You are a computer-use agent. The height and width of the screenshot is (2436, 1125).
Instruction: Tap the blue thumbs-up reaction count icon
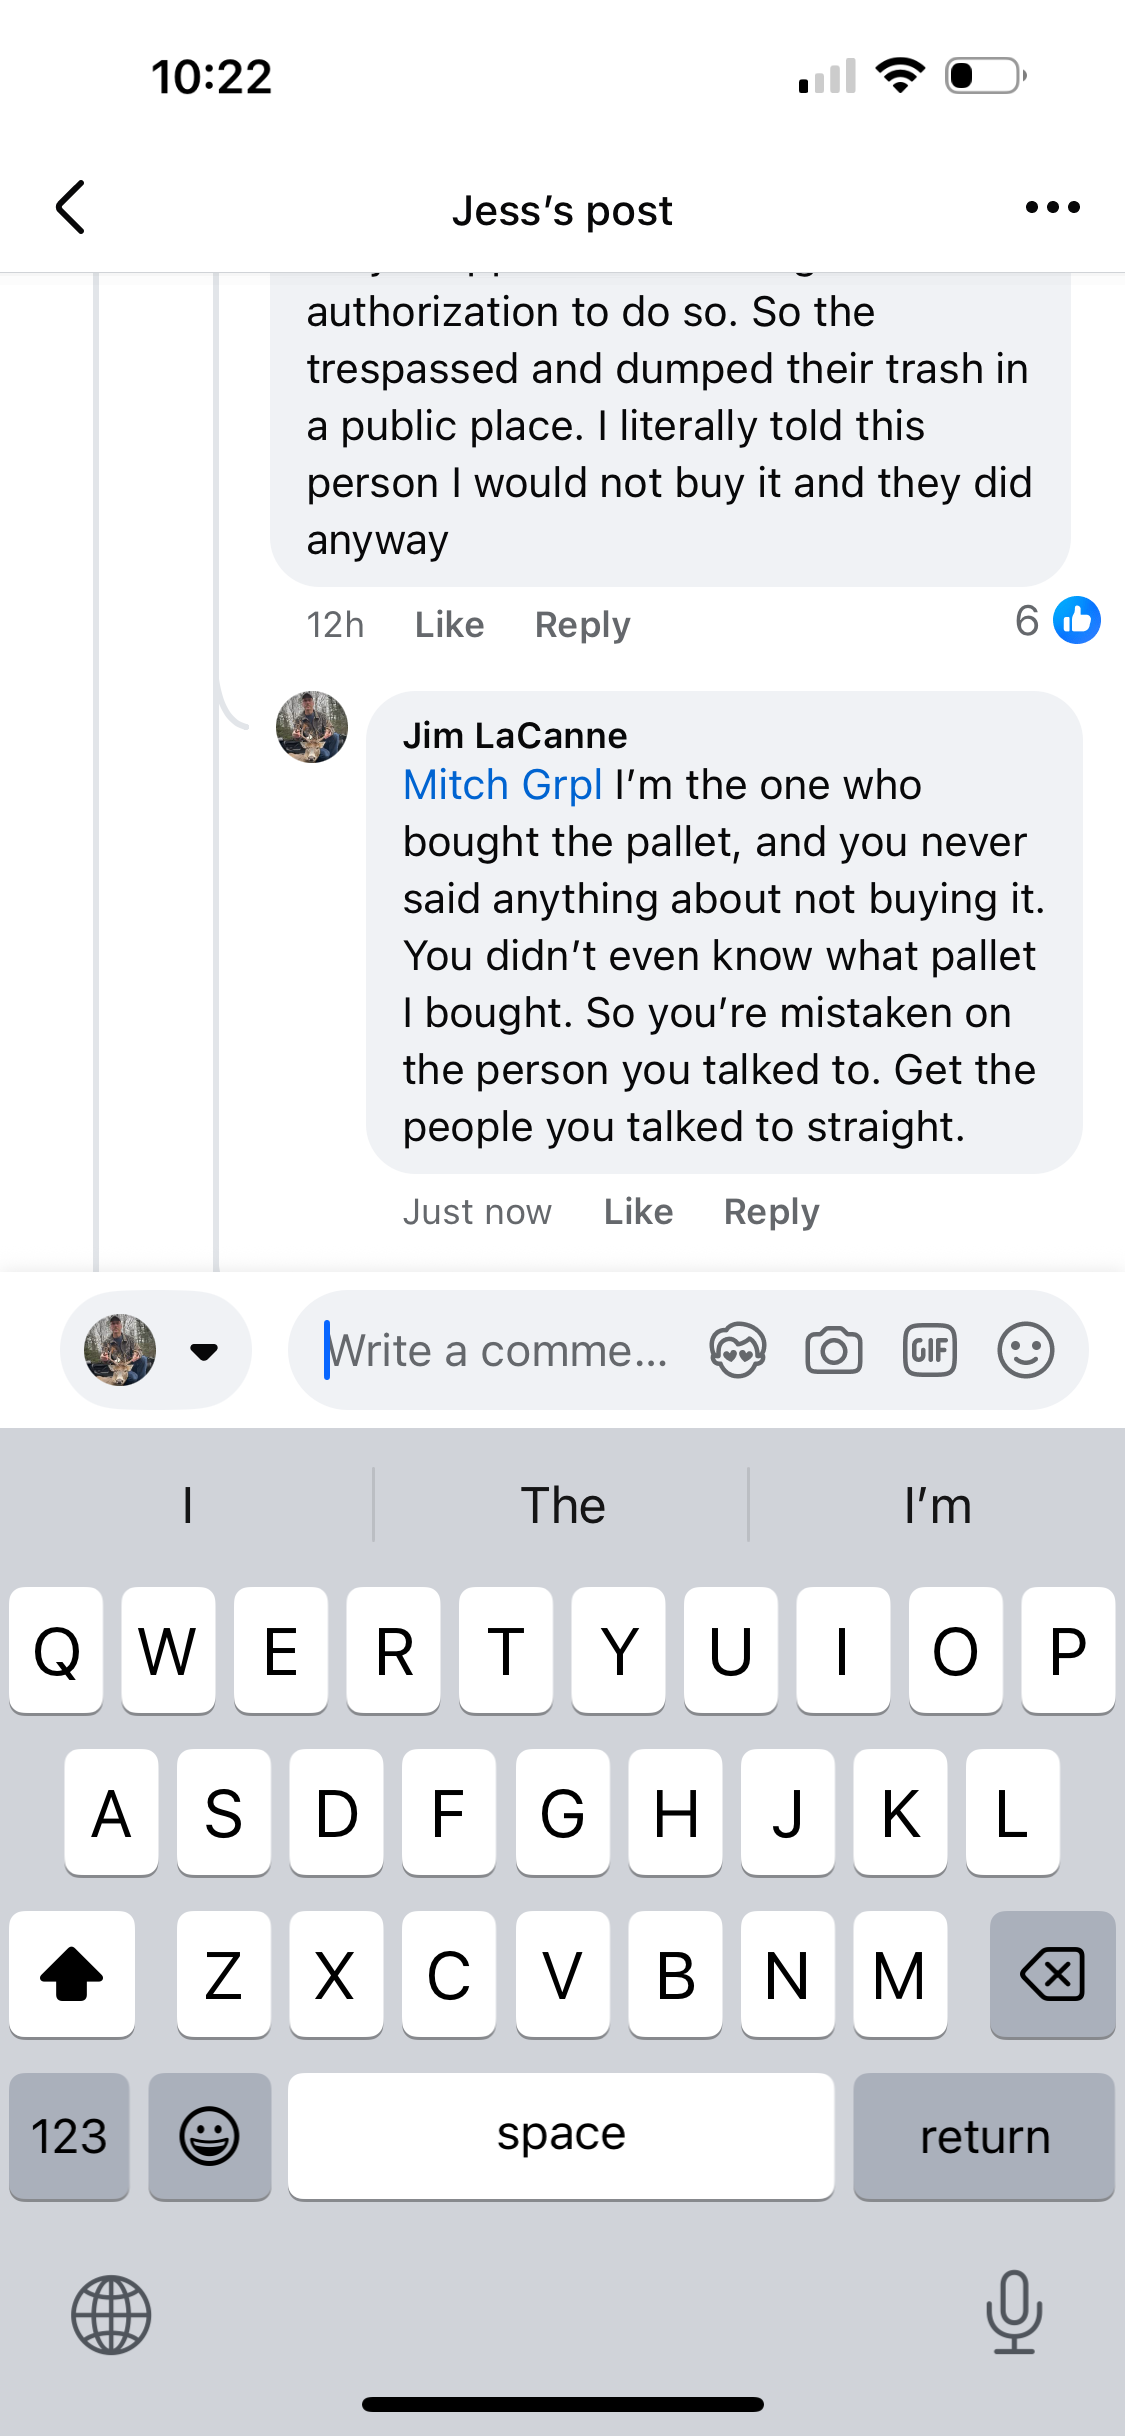pyautogui.click(x=1077, y=621)
